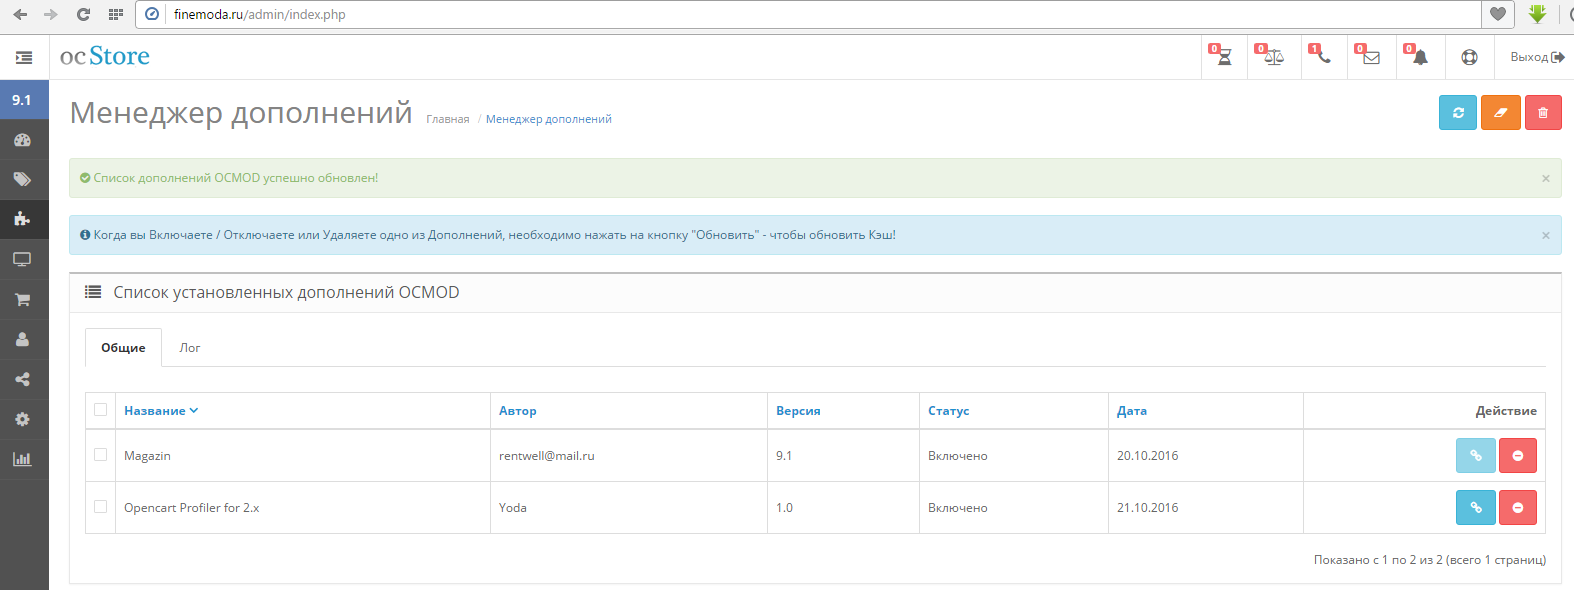Click the Включено status in Magazin row

pos(958,456)
